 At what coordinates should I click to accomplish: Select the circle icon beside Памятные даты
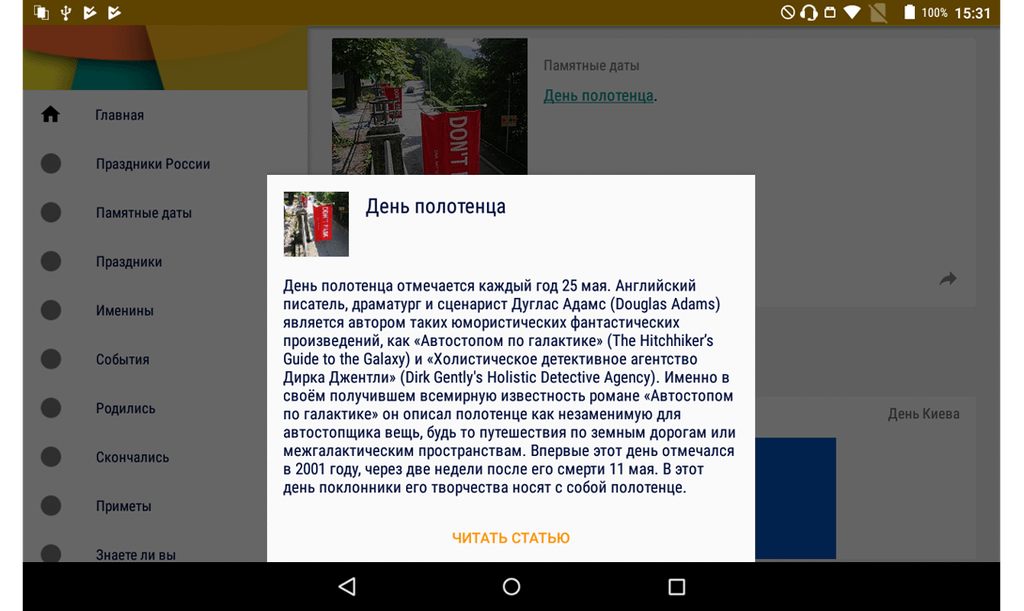[x=51, y=212]
